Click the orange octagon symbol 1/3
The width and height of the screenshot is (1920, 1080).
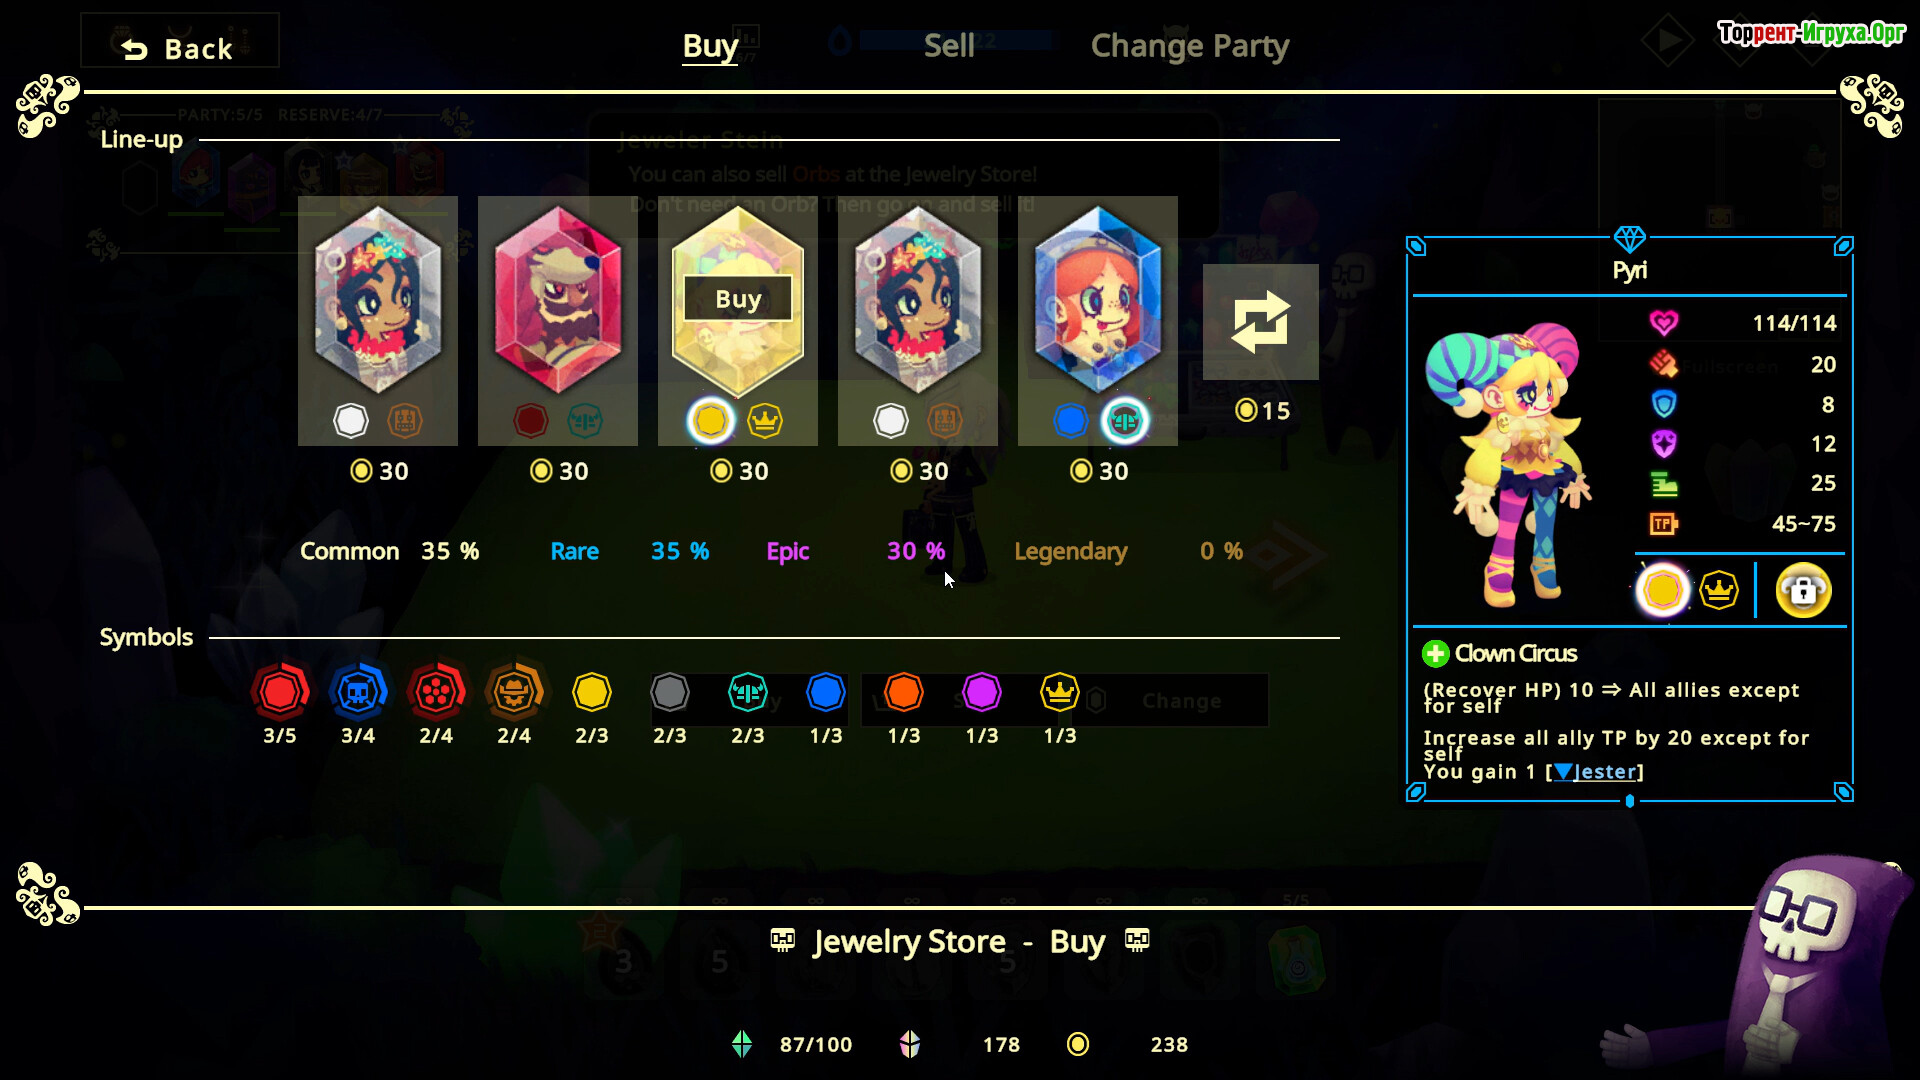click(904, 692)
